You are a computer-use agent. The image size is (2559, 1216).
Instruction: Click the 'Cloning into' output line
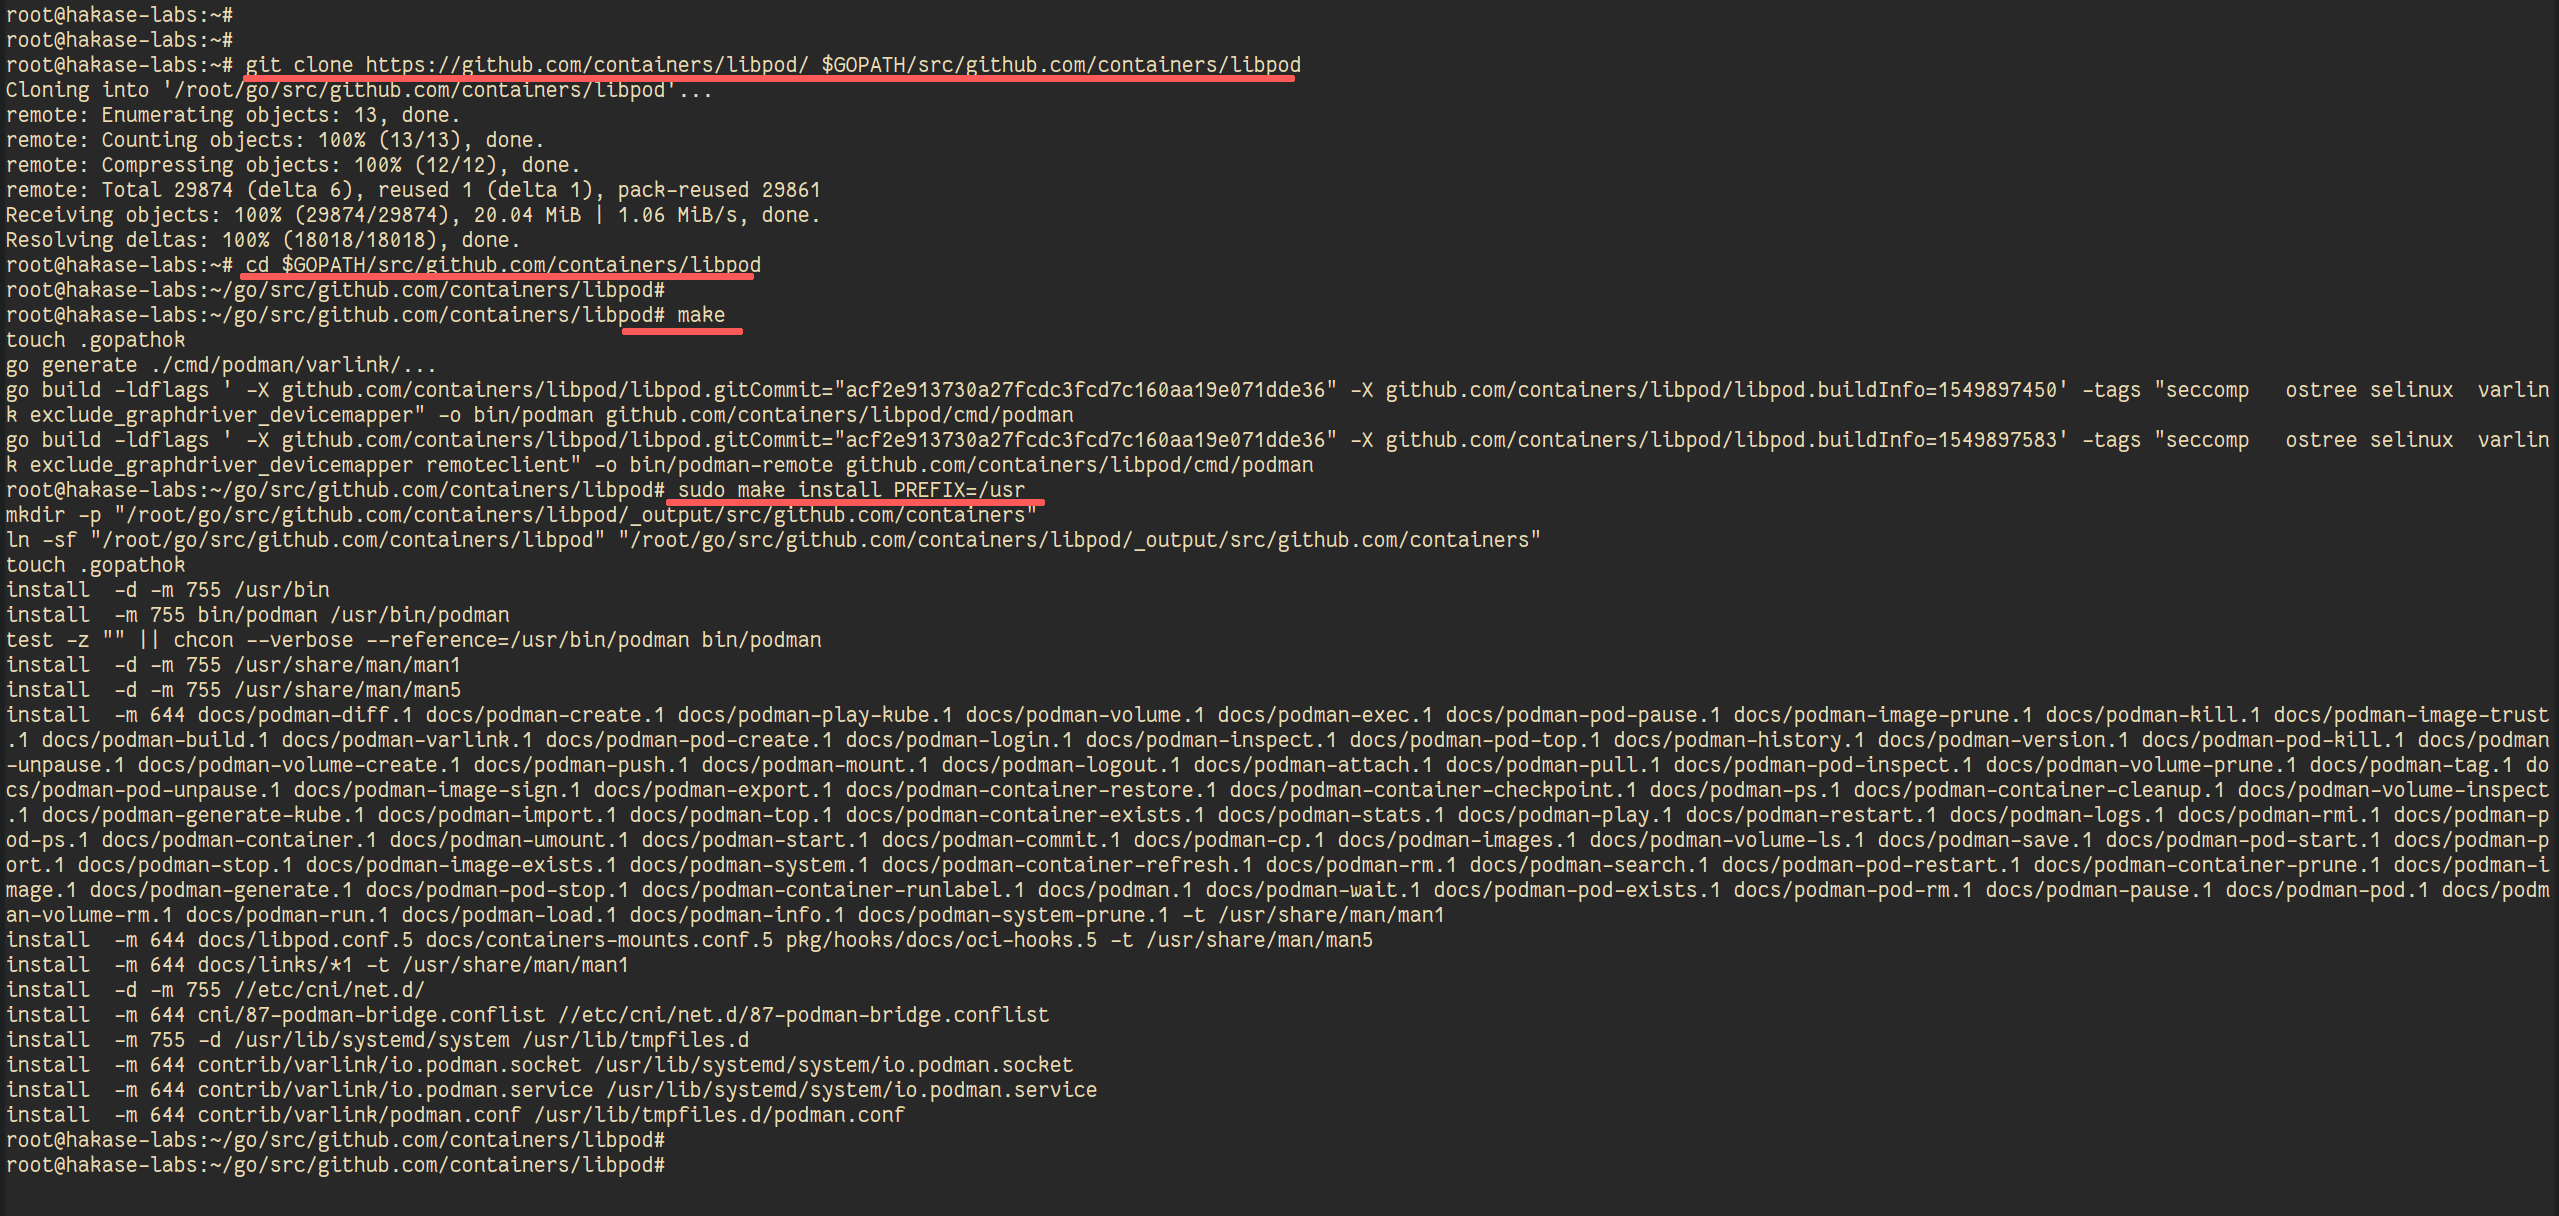tap(359, 90)
